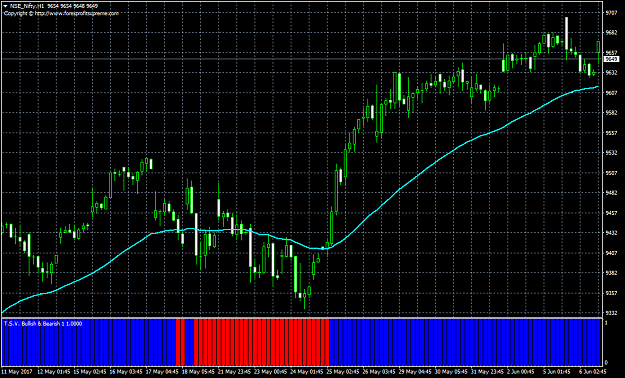Click the 9707 price scale value
Viewport: 625px width, 378px height.
click(611, 13)
